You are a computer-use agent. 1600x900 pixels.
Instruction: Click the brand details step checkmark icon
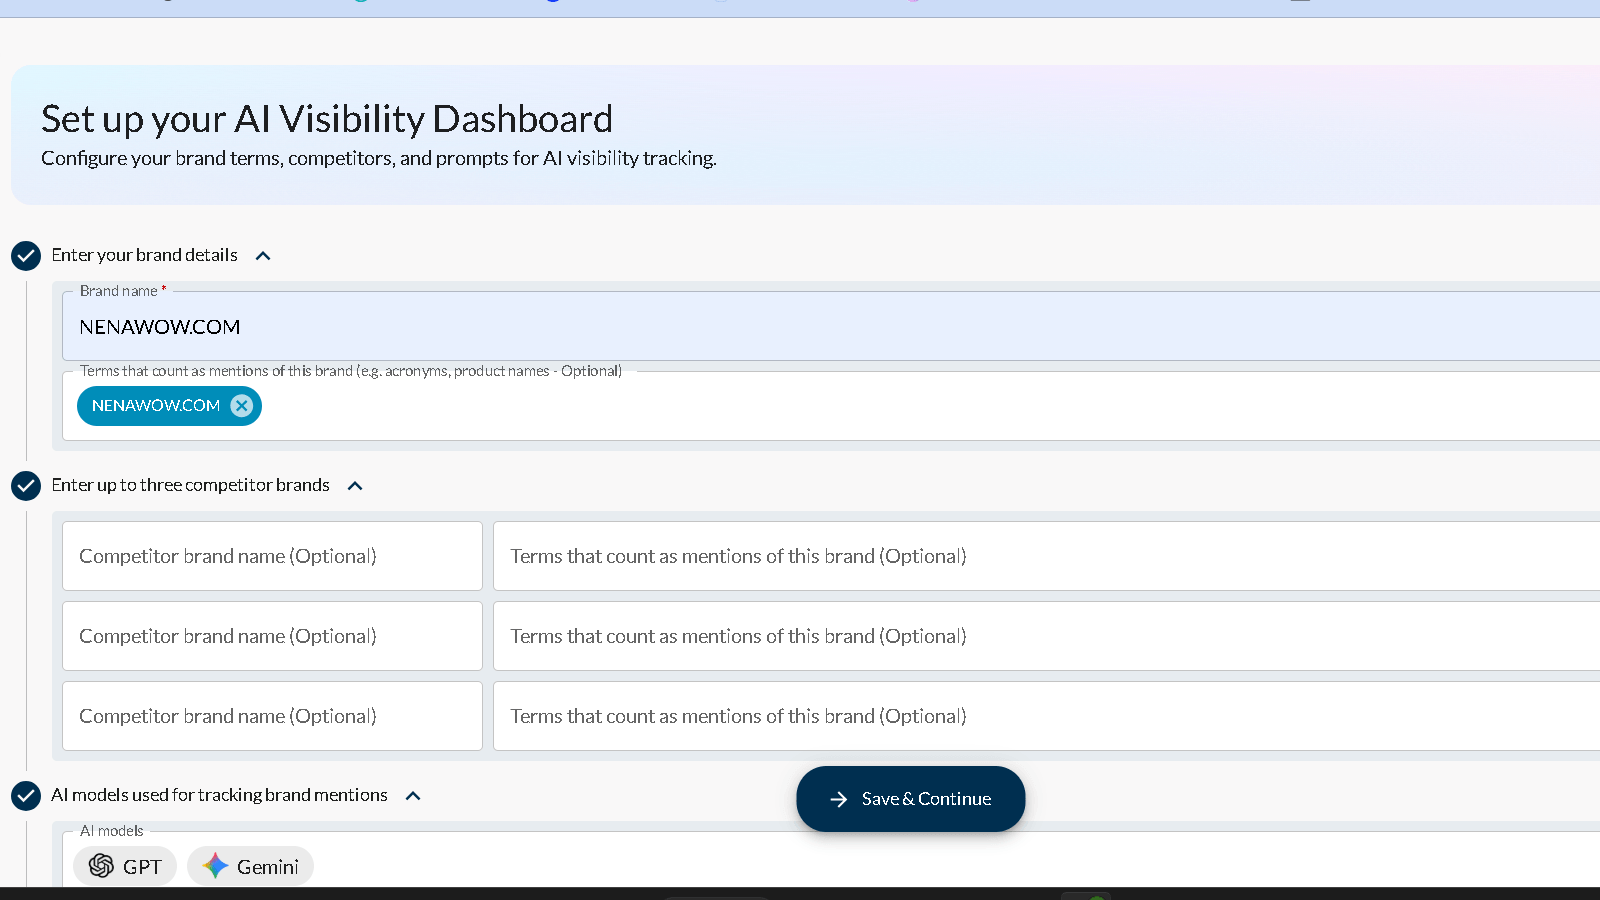pos(26,256)
